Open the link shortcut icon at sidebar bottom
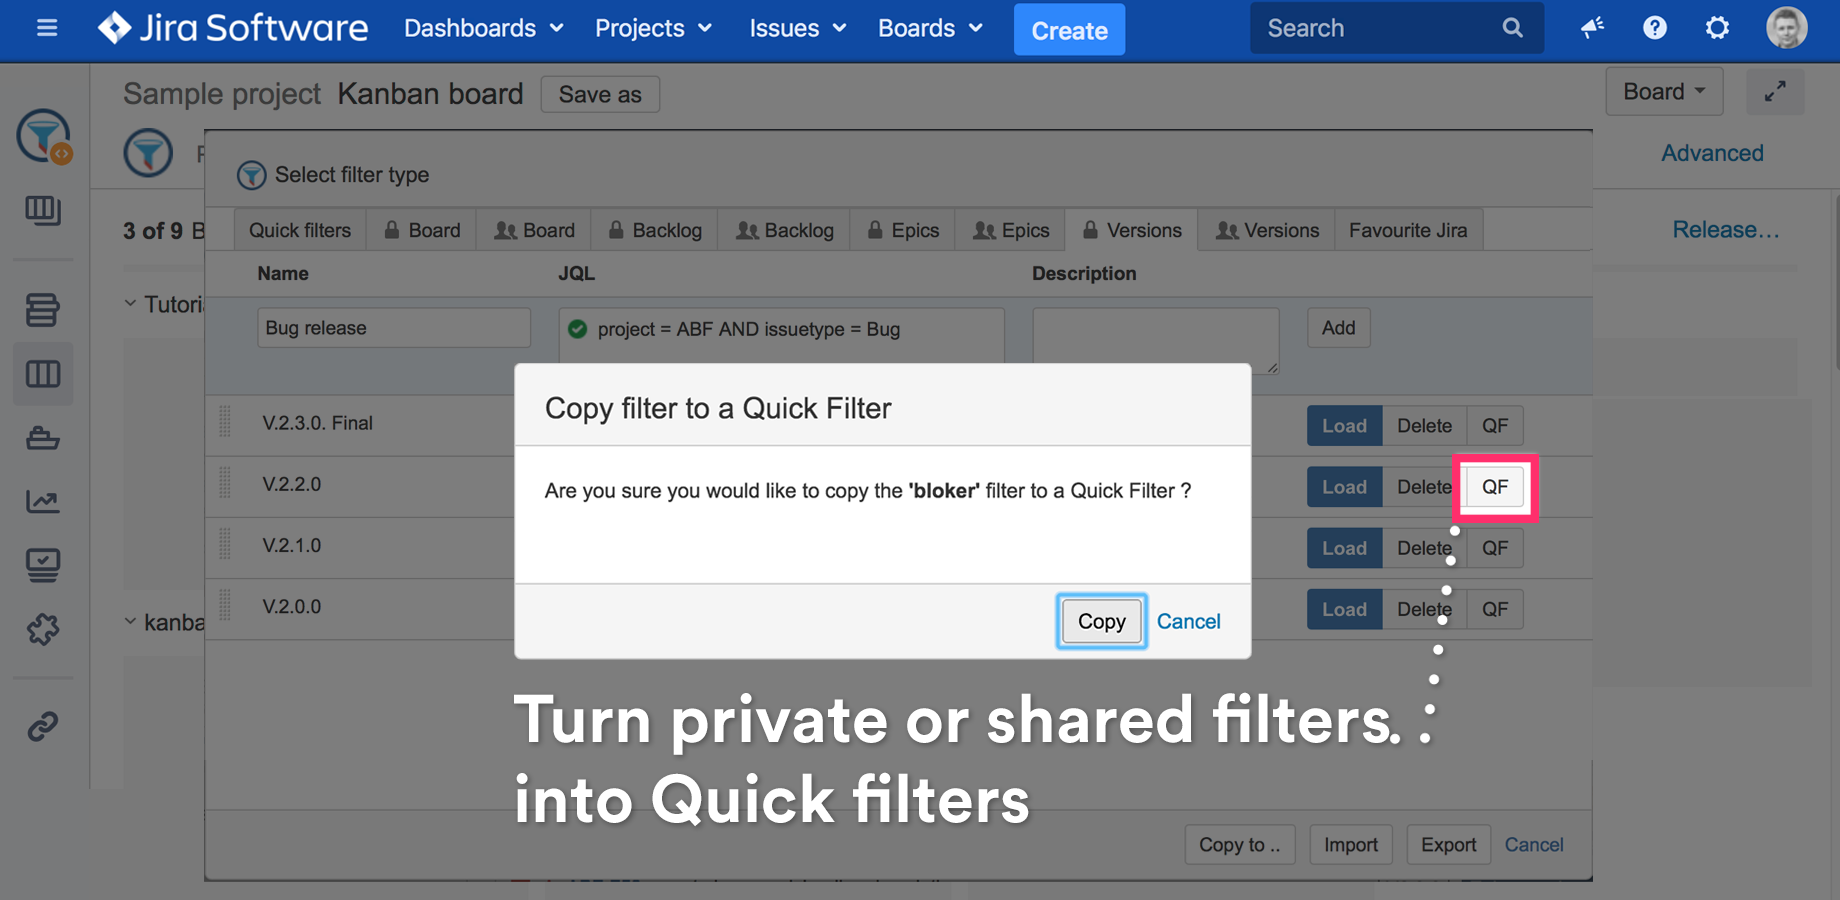The height and width of the screenshot is (900, 1840). [x=42, y=726]
